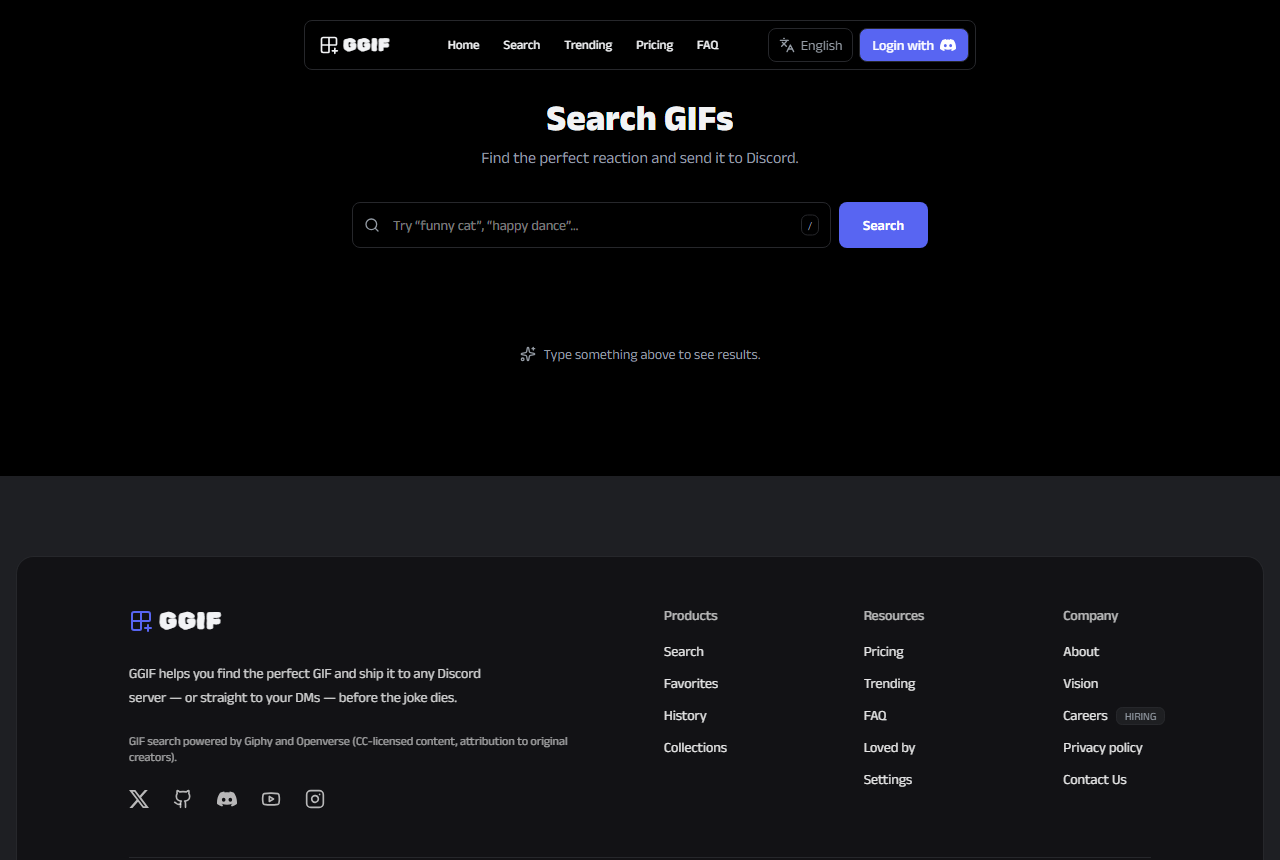The height and width of the screenshot is (860, 1280).
Task: Open Pricing in the top navigation
Action: pos(654,45)
